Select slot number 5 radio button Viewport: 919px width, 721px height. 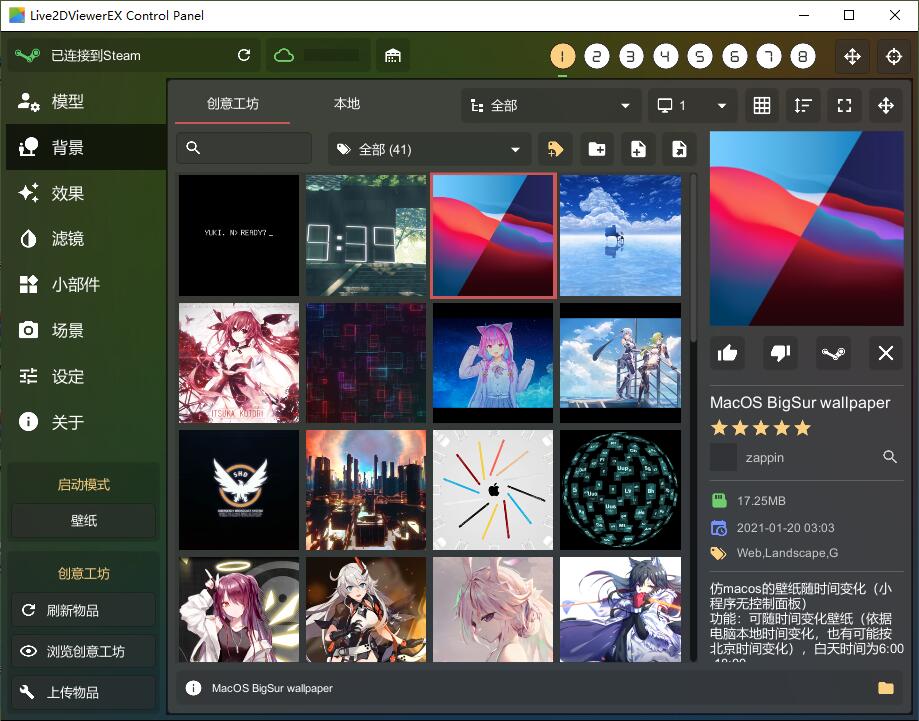(700, 56)
